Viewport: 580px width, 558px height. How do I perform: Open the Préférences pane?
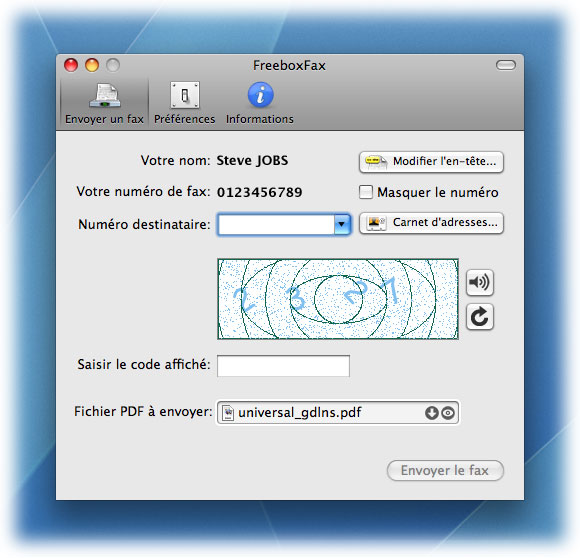pyautogui.click(x=185, y=104)
